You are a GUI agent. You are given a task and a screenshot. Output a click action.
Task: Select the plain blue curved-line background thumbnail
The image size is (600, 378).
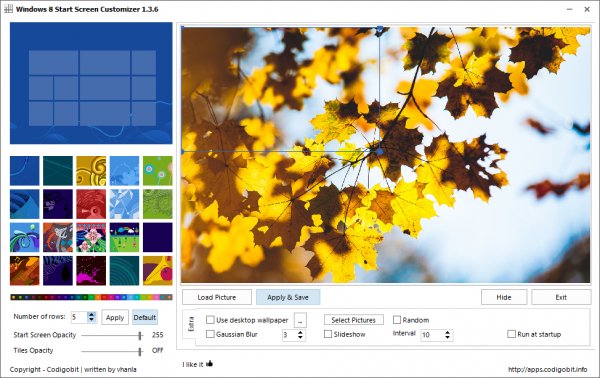coord(24,171)
